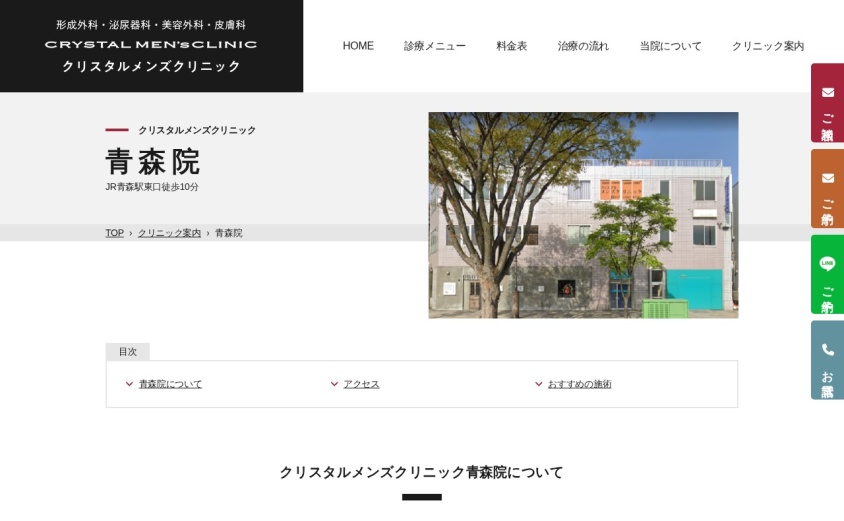Open the red mail consultation side button
Screen dimensions: 844x521
point(827,103)
